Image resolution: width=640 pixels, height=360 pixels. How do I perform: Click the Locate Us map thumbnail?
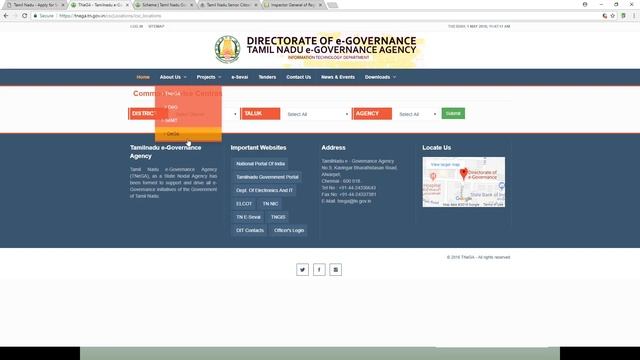(x=464, y=182)
